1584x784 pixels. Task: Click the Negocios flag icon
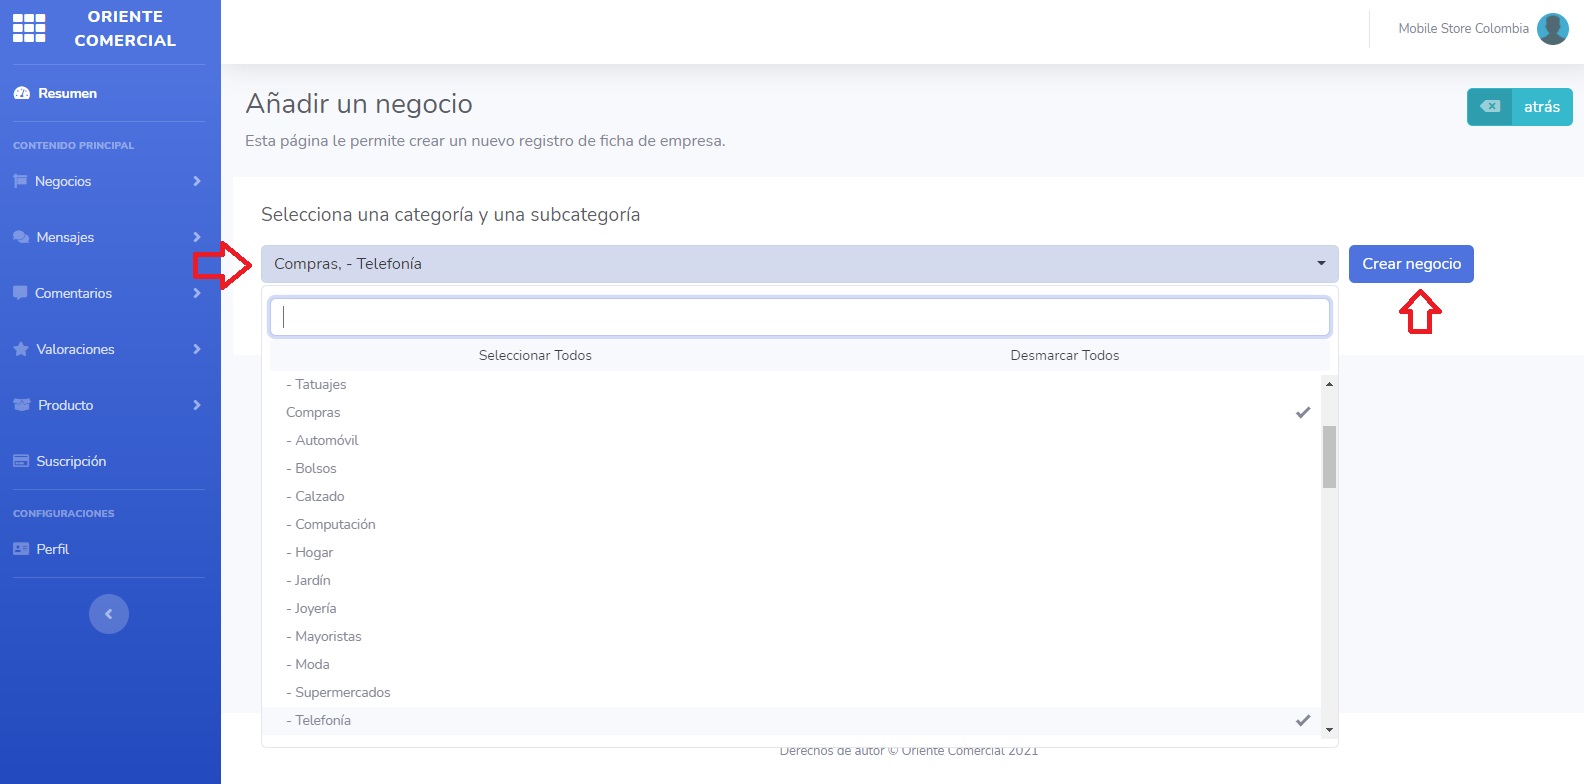20,181
